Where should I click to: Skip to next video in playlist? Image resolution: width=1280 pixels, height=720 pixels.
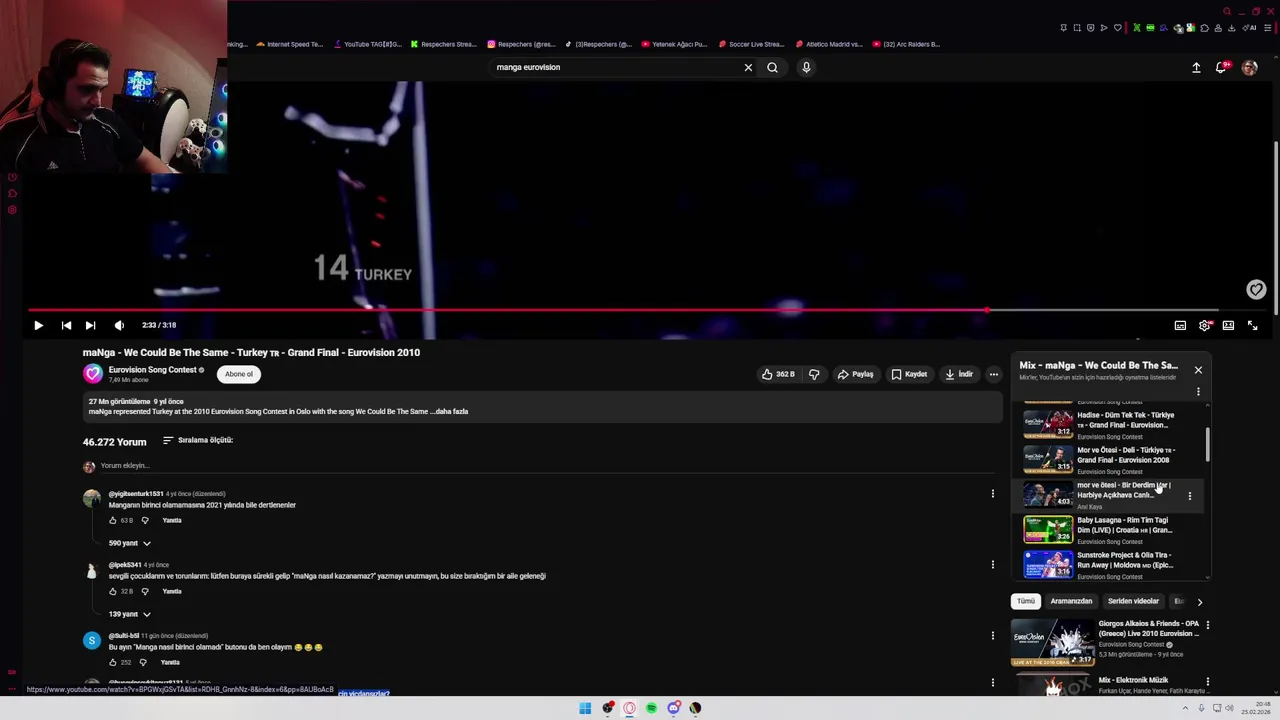[90, 325]
